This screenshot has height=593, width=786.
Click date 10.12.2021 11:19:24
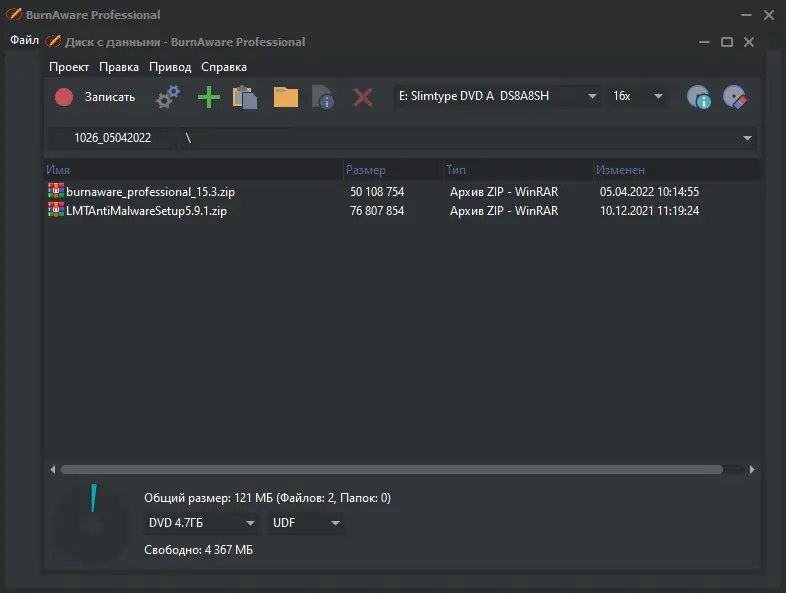[649, 211]
